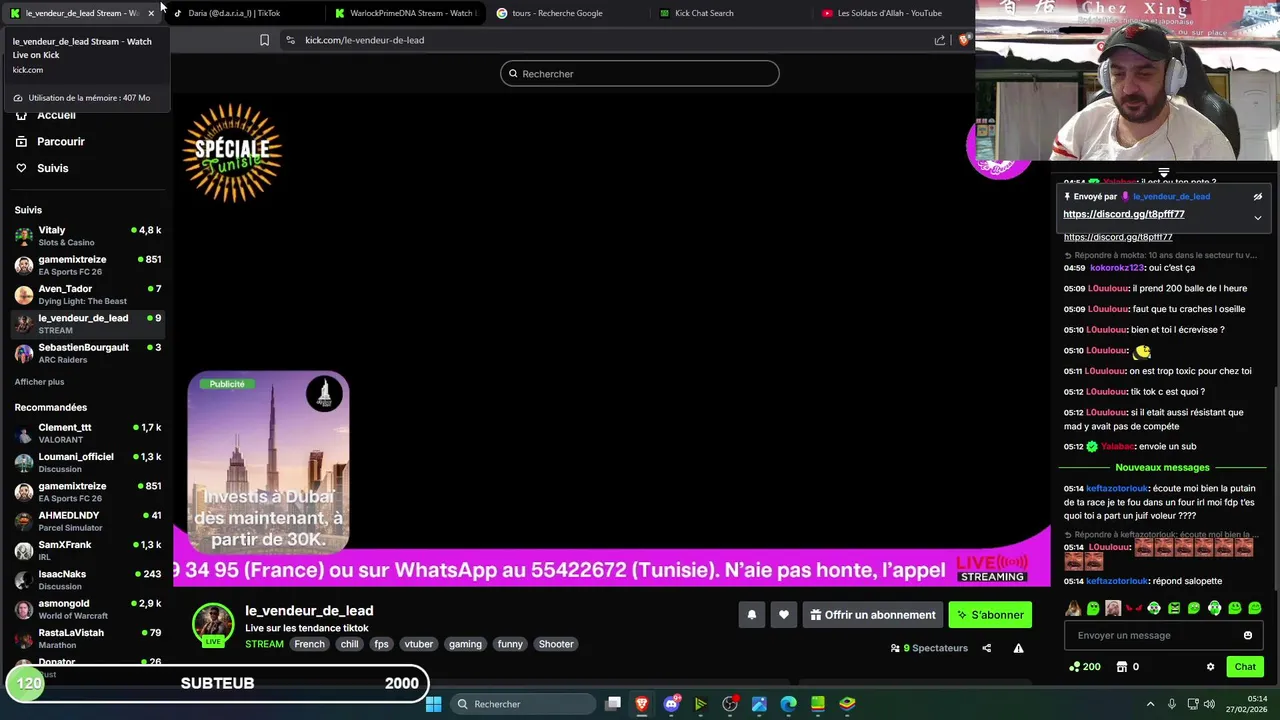This screenshot has height=720, width=1280.
Task: Expand the pinned message chevron
Action: 1258,217
